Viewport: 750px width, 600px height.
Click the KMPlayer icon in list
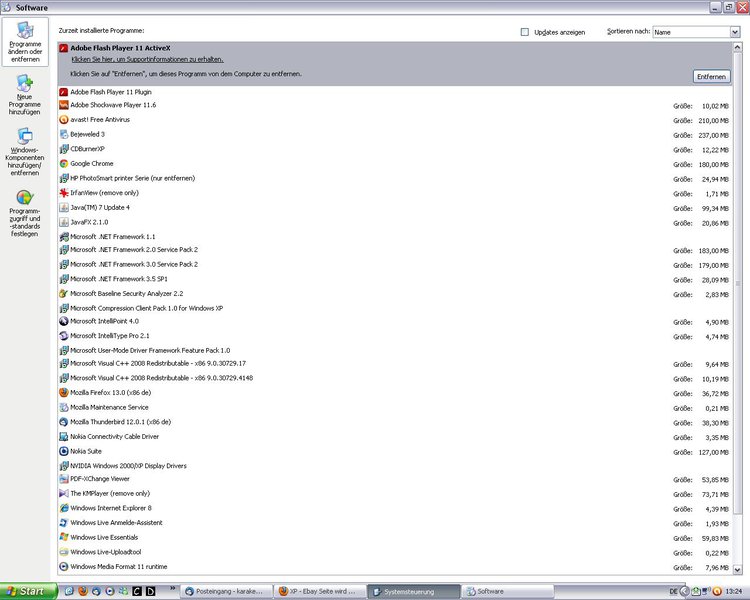[x=64, y=493]
